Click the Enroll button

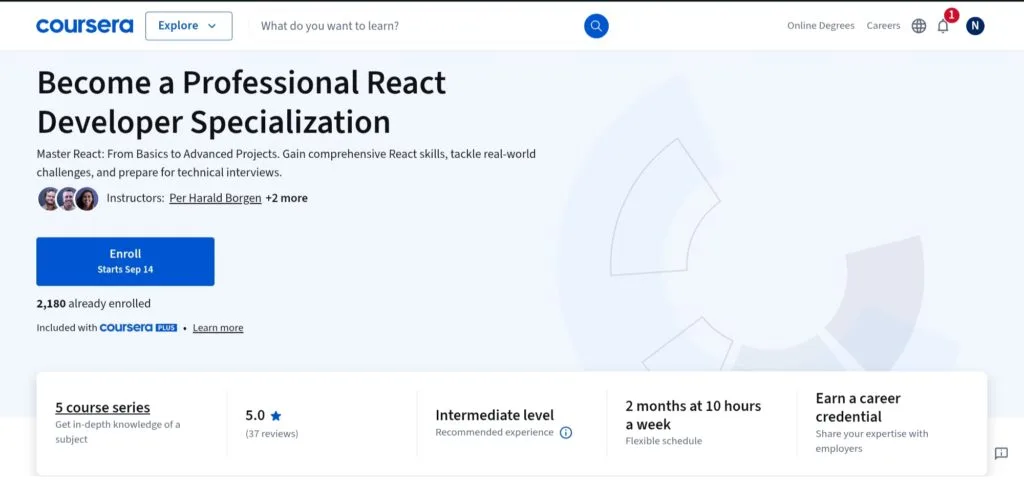pos(125,261)
